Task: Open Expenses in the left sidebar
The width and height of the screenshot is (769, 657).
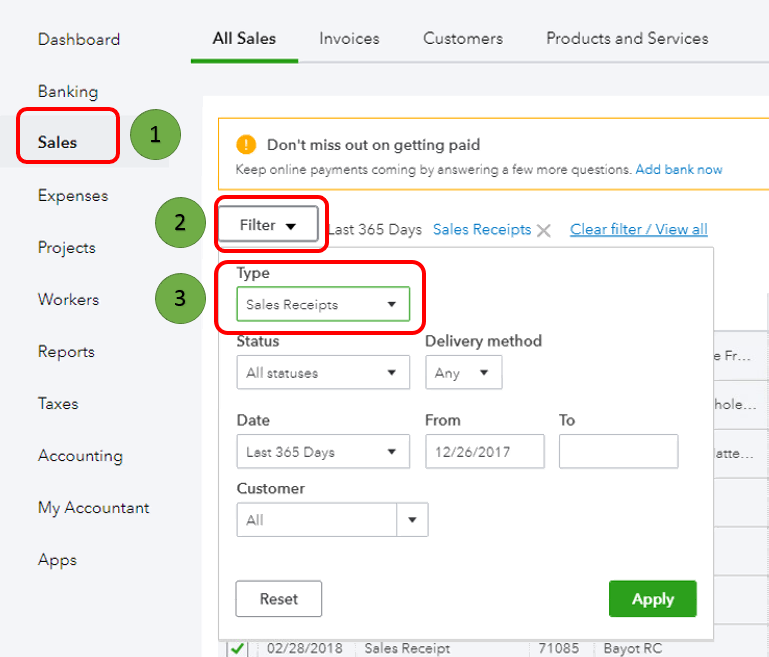Action: click(72, 196)
